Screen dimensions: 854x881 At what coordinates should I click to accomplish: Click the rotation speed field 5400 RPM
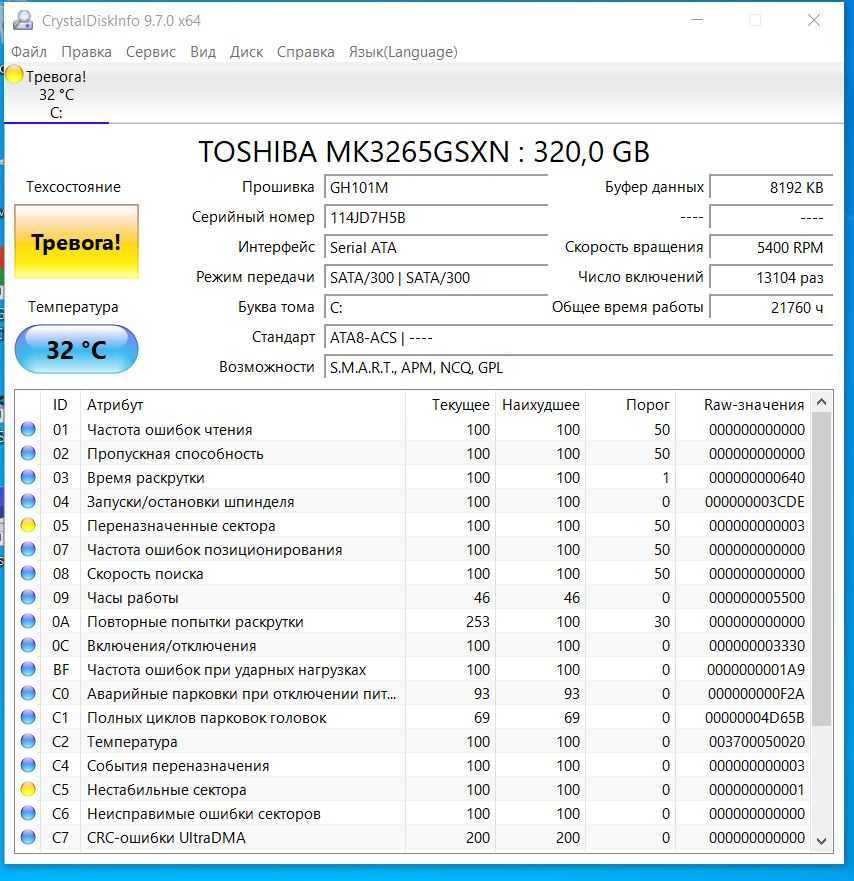click(771, 247)
